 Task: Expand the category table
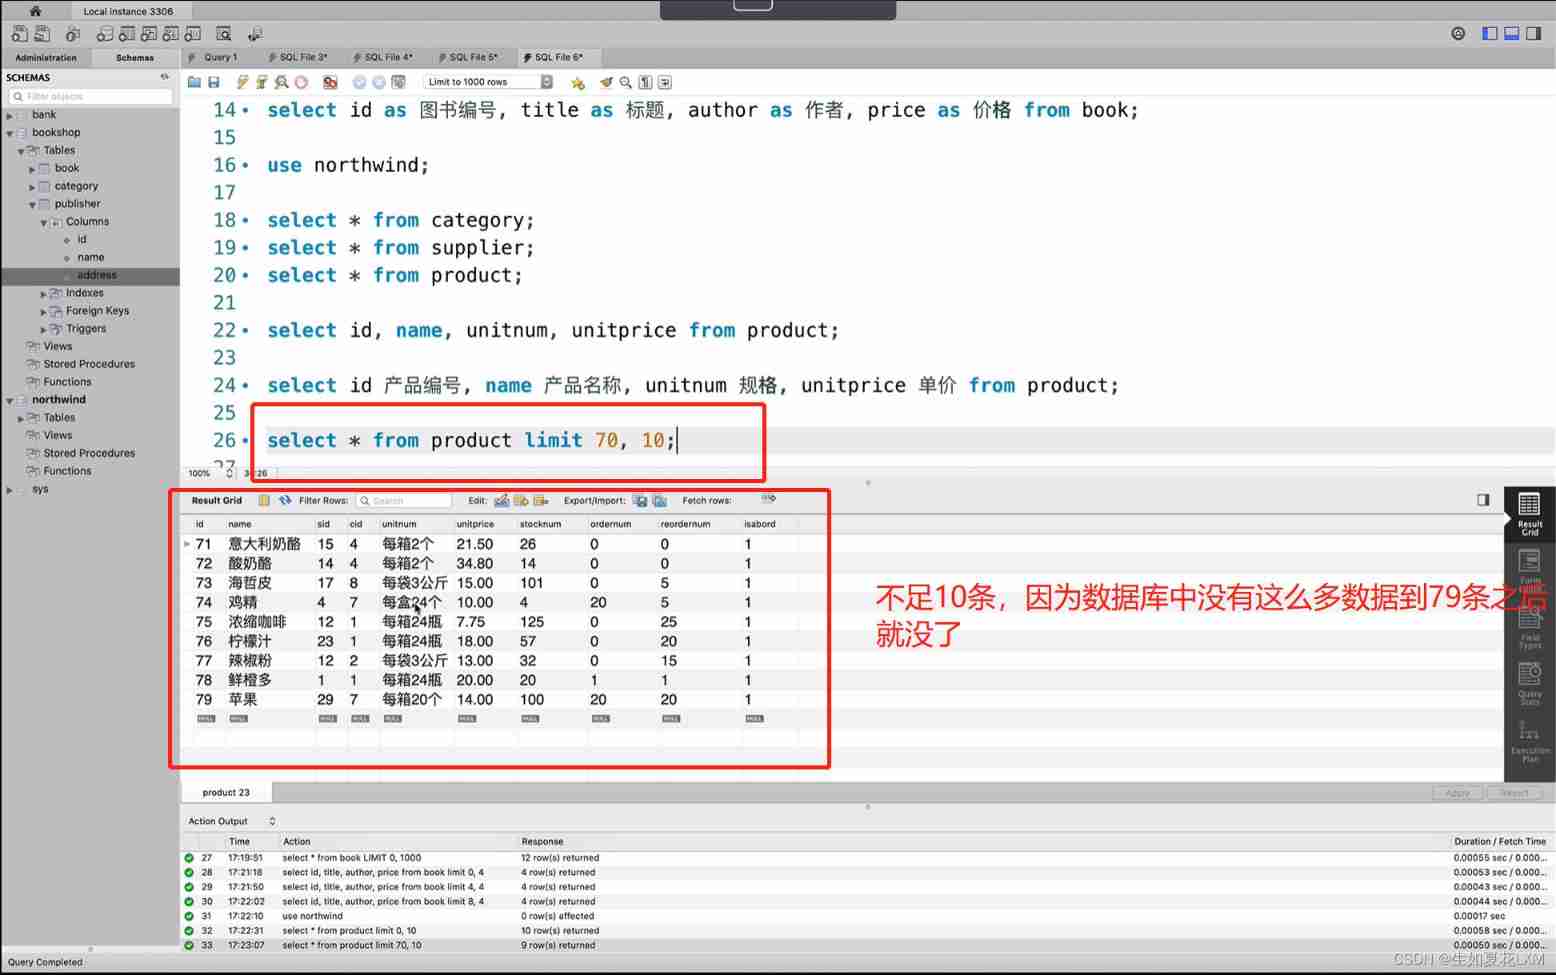click(x=32, y=187)
